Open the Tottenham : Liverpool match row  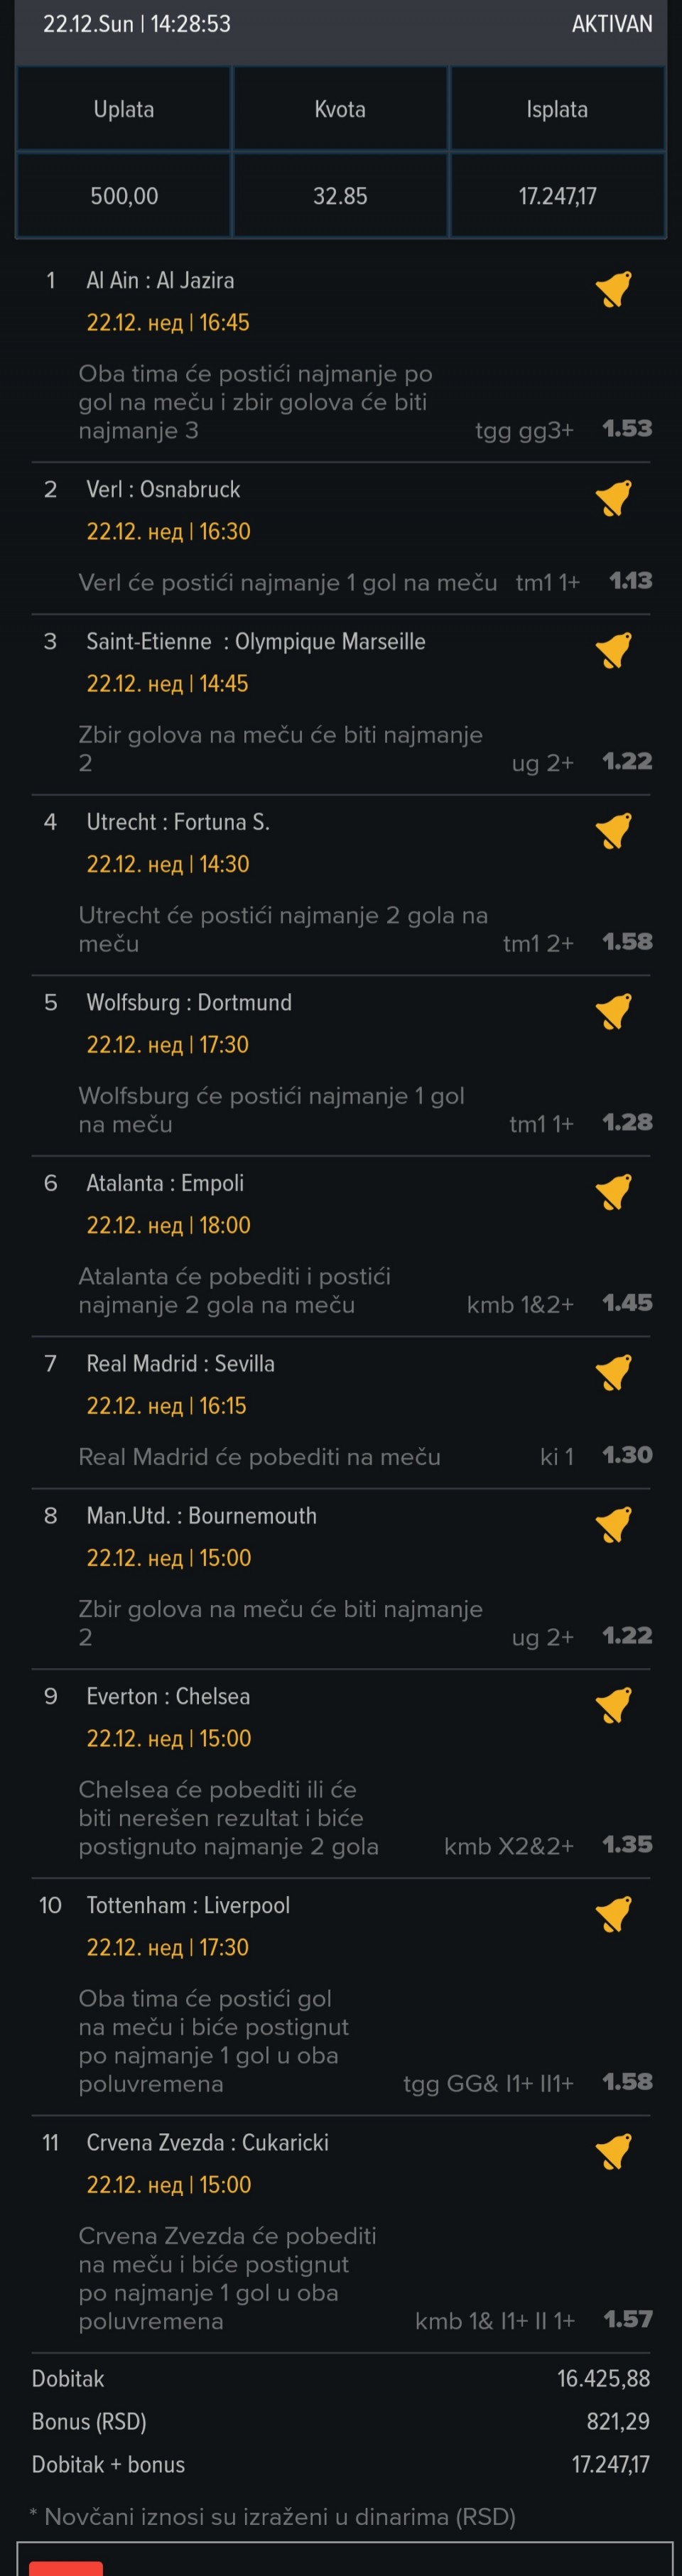[x=341, y=1996]
